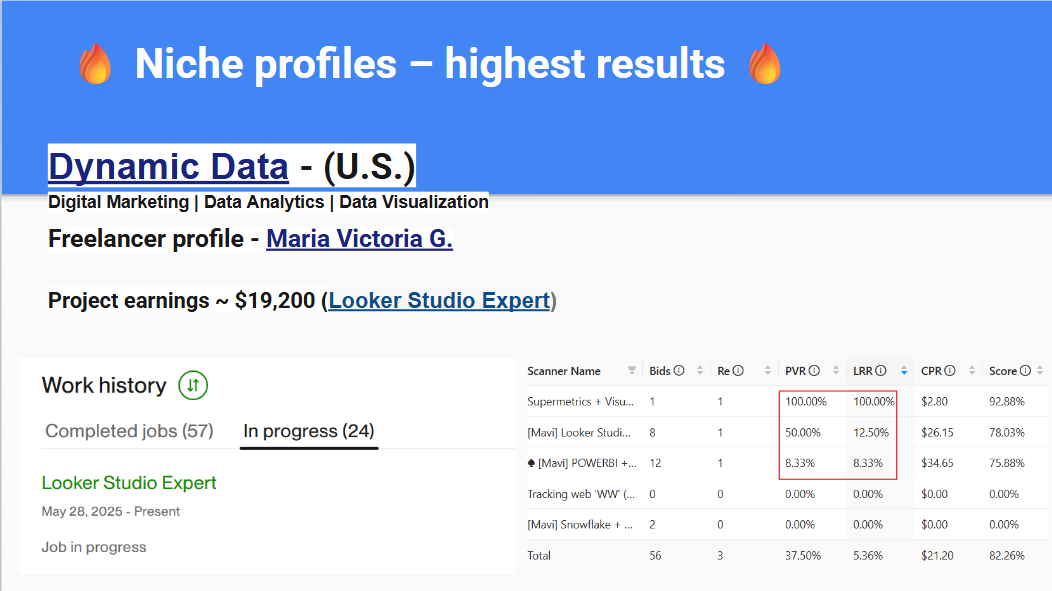Viewport: 1052px width, 591px height.
Task: Switch to the Completed jobs (57) tab
Action: point(129,431)
